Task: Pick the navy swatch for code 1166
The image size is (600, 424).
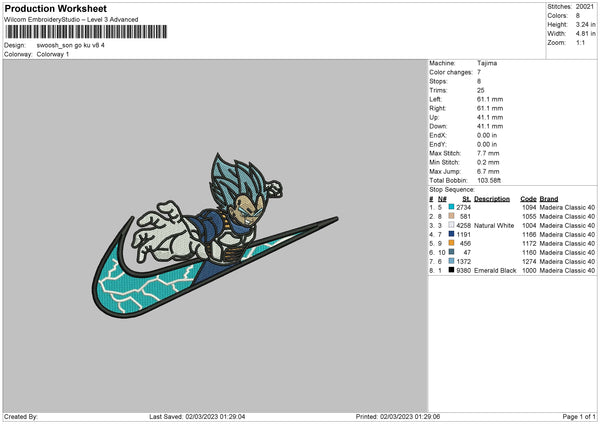Action: (x=452, y=234)
